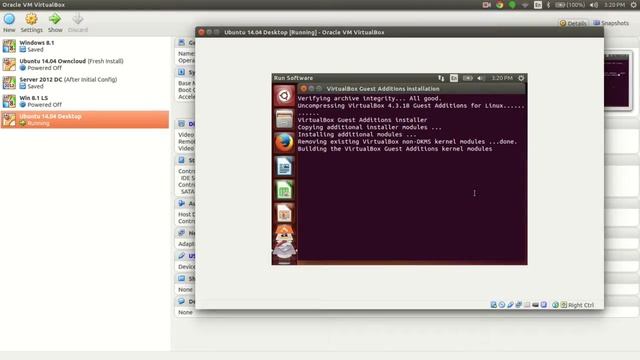Open LibreOffice Writer in guest launcher
Image resolution: width=640 pixels, height=360 pixels.
[284, 167]
